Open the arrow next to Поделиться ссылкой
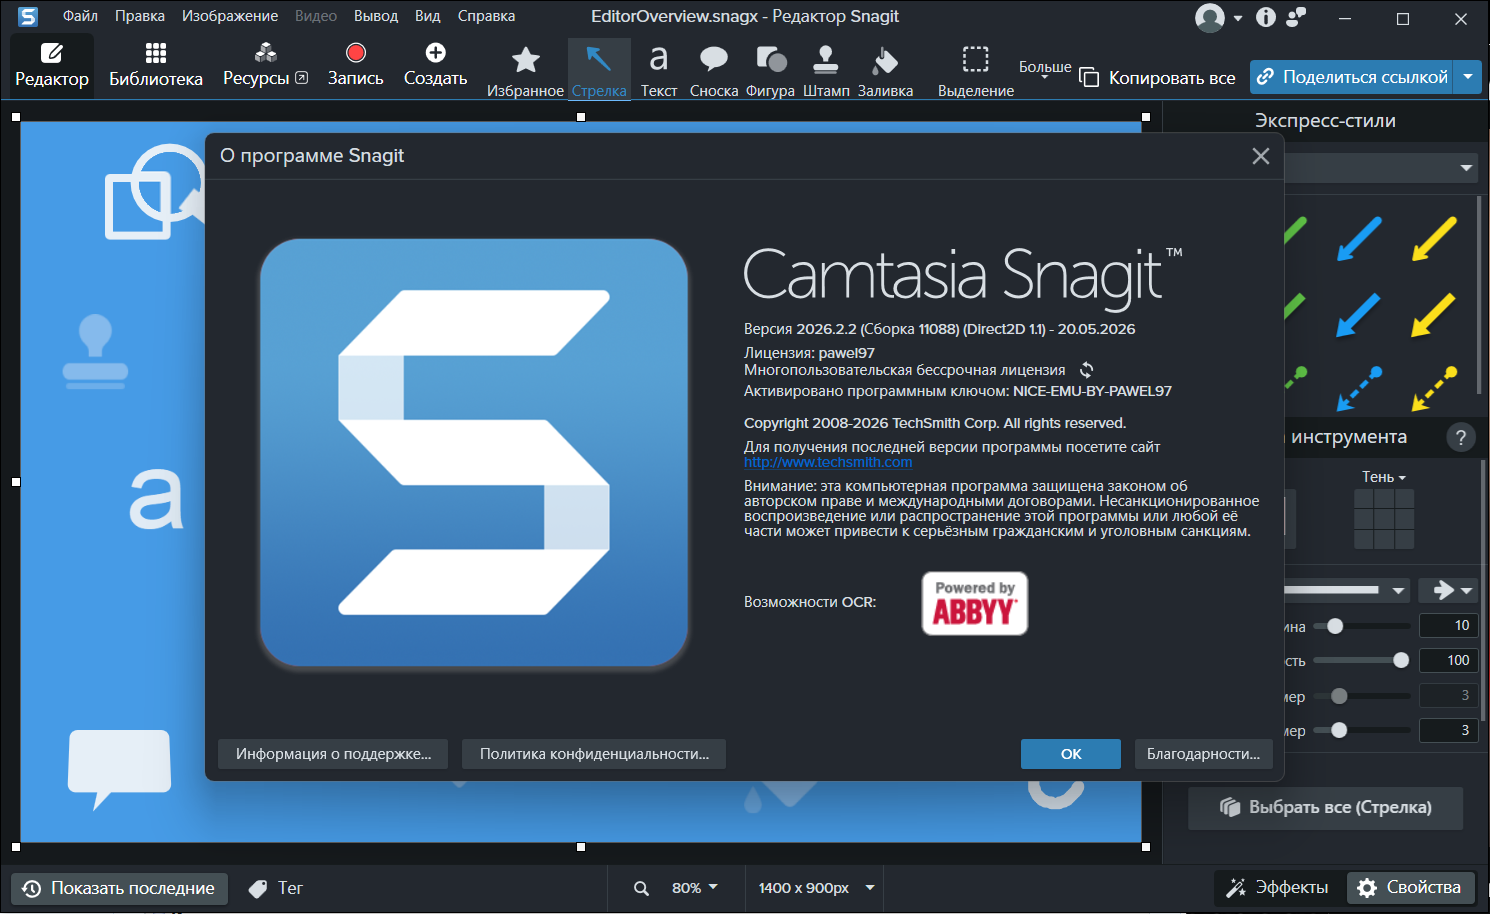1490x914 pixels. coord(1468,77)
